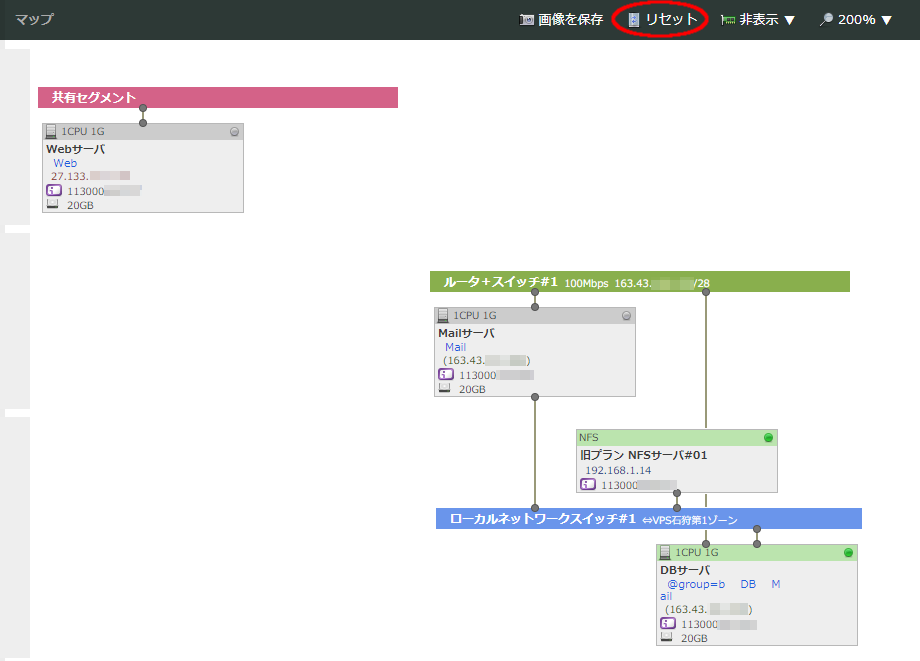Viewport: 920px width, 661px height.
Task: Toggle the Web server power status indicator
Action: 234,131
